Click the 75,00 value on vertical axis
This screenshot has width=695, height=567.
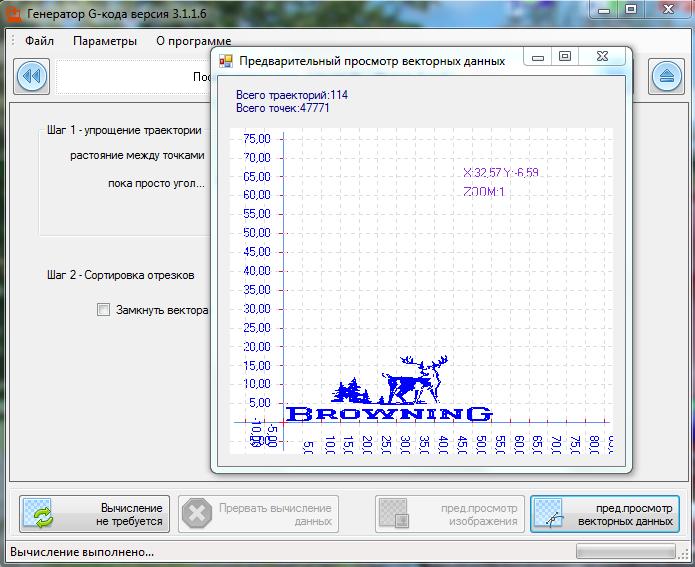coord(257,139)
